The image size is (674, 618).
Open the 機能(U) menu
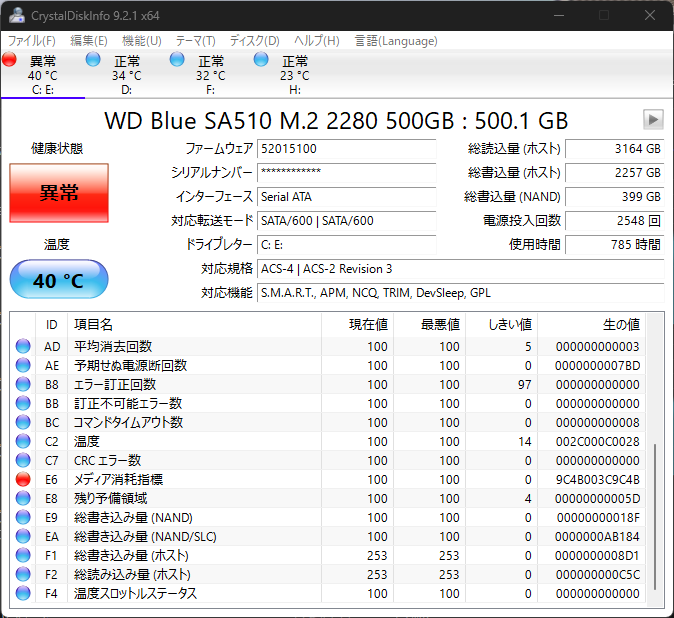(x=141, y=41)
